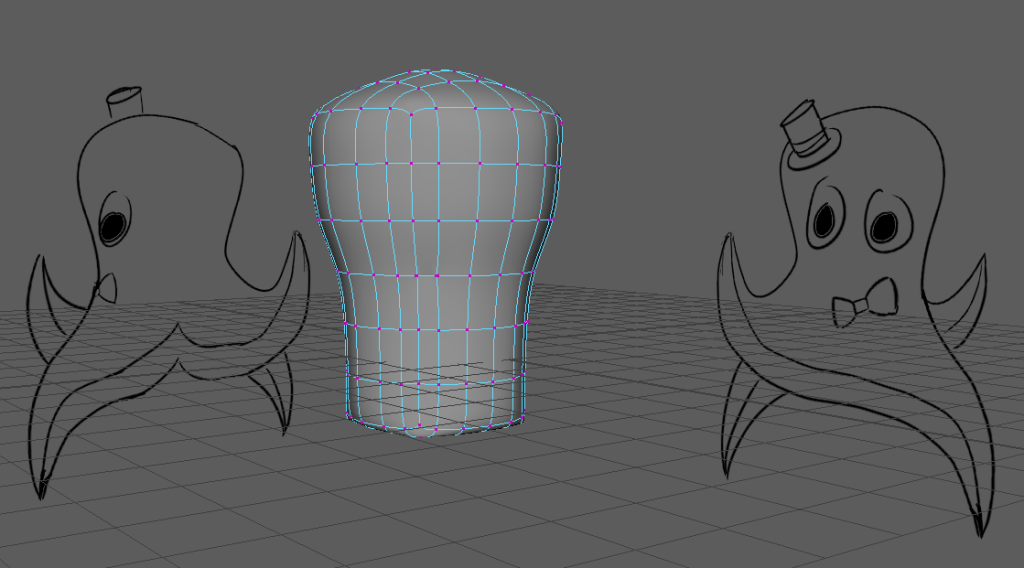Select the side-view octopus reference sketch
Viewport: 1024px width, 568px height.
[168, 293]
